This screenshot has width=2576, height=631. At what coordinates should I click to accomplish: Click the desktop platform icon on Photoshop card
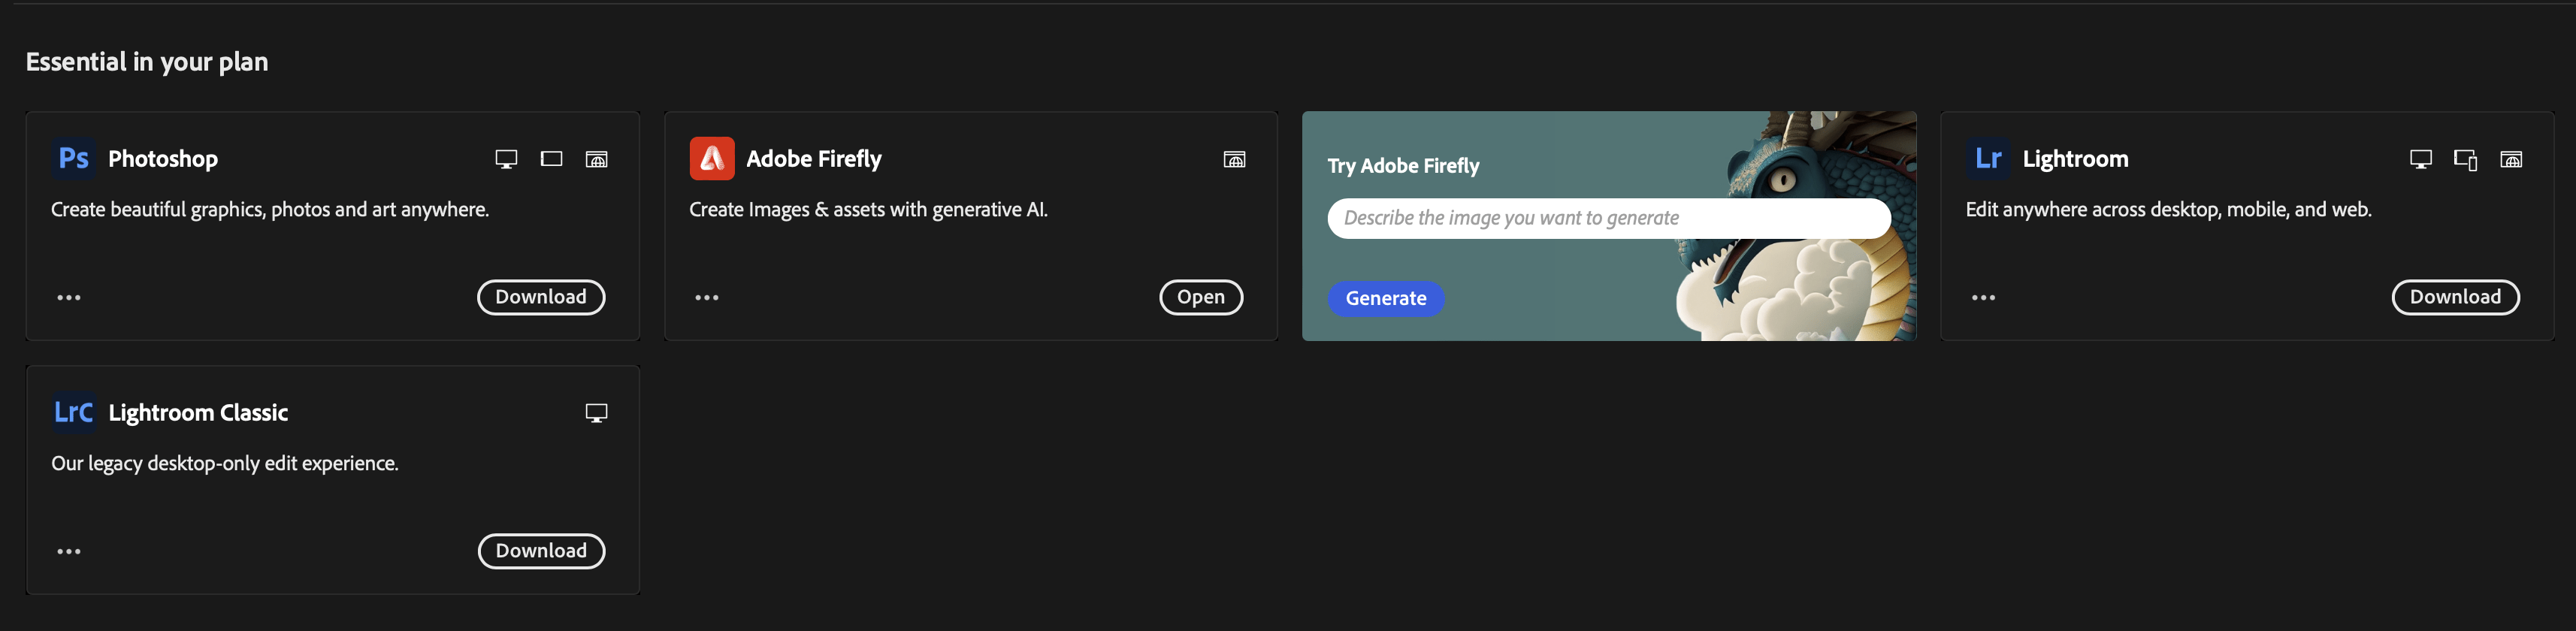click(507, 159)
